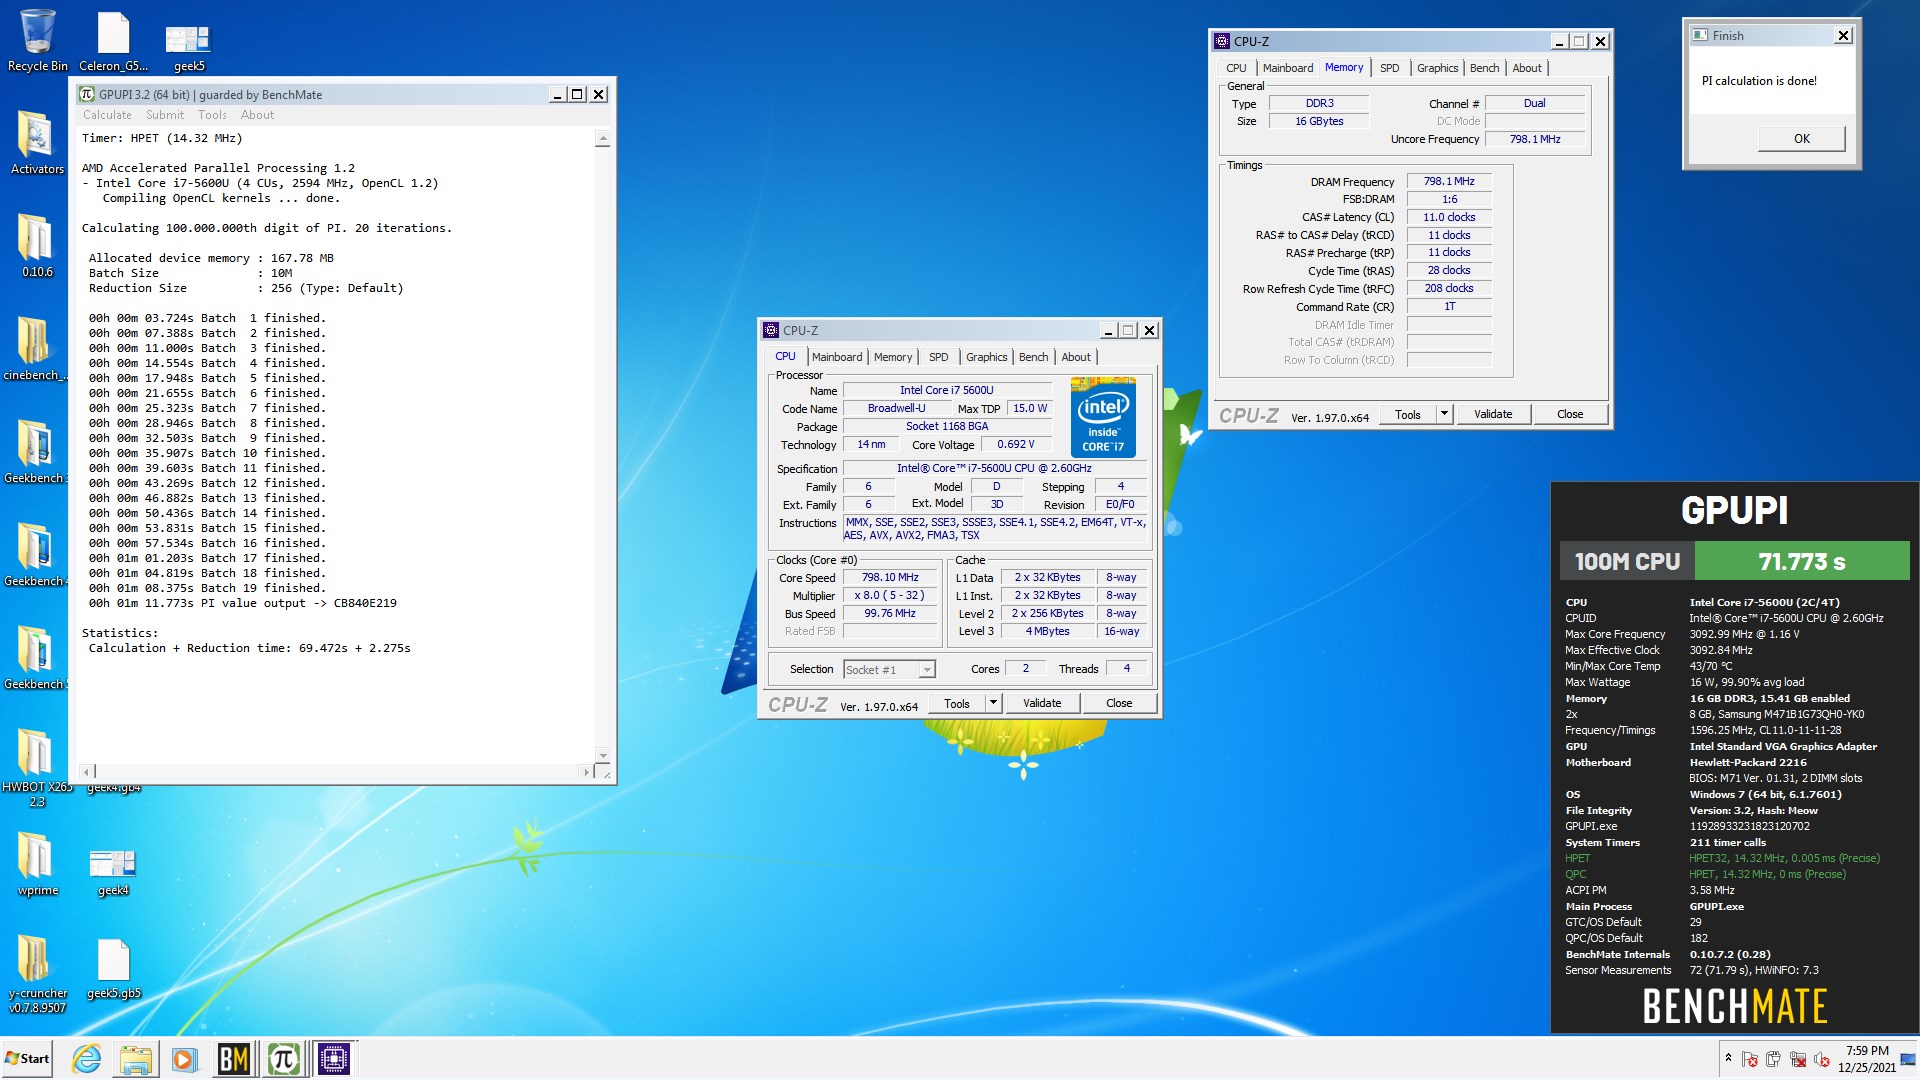Viewport: 1920px width, 1080px height.
Task: Open Socket #1 selection dropdown
Action: (888, 669)
